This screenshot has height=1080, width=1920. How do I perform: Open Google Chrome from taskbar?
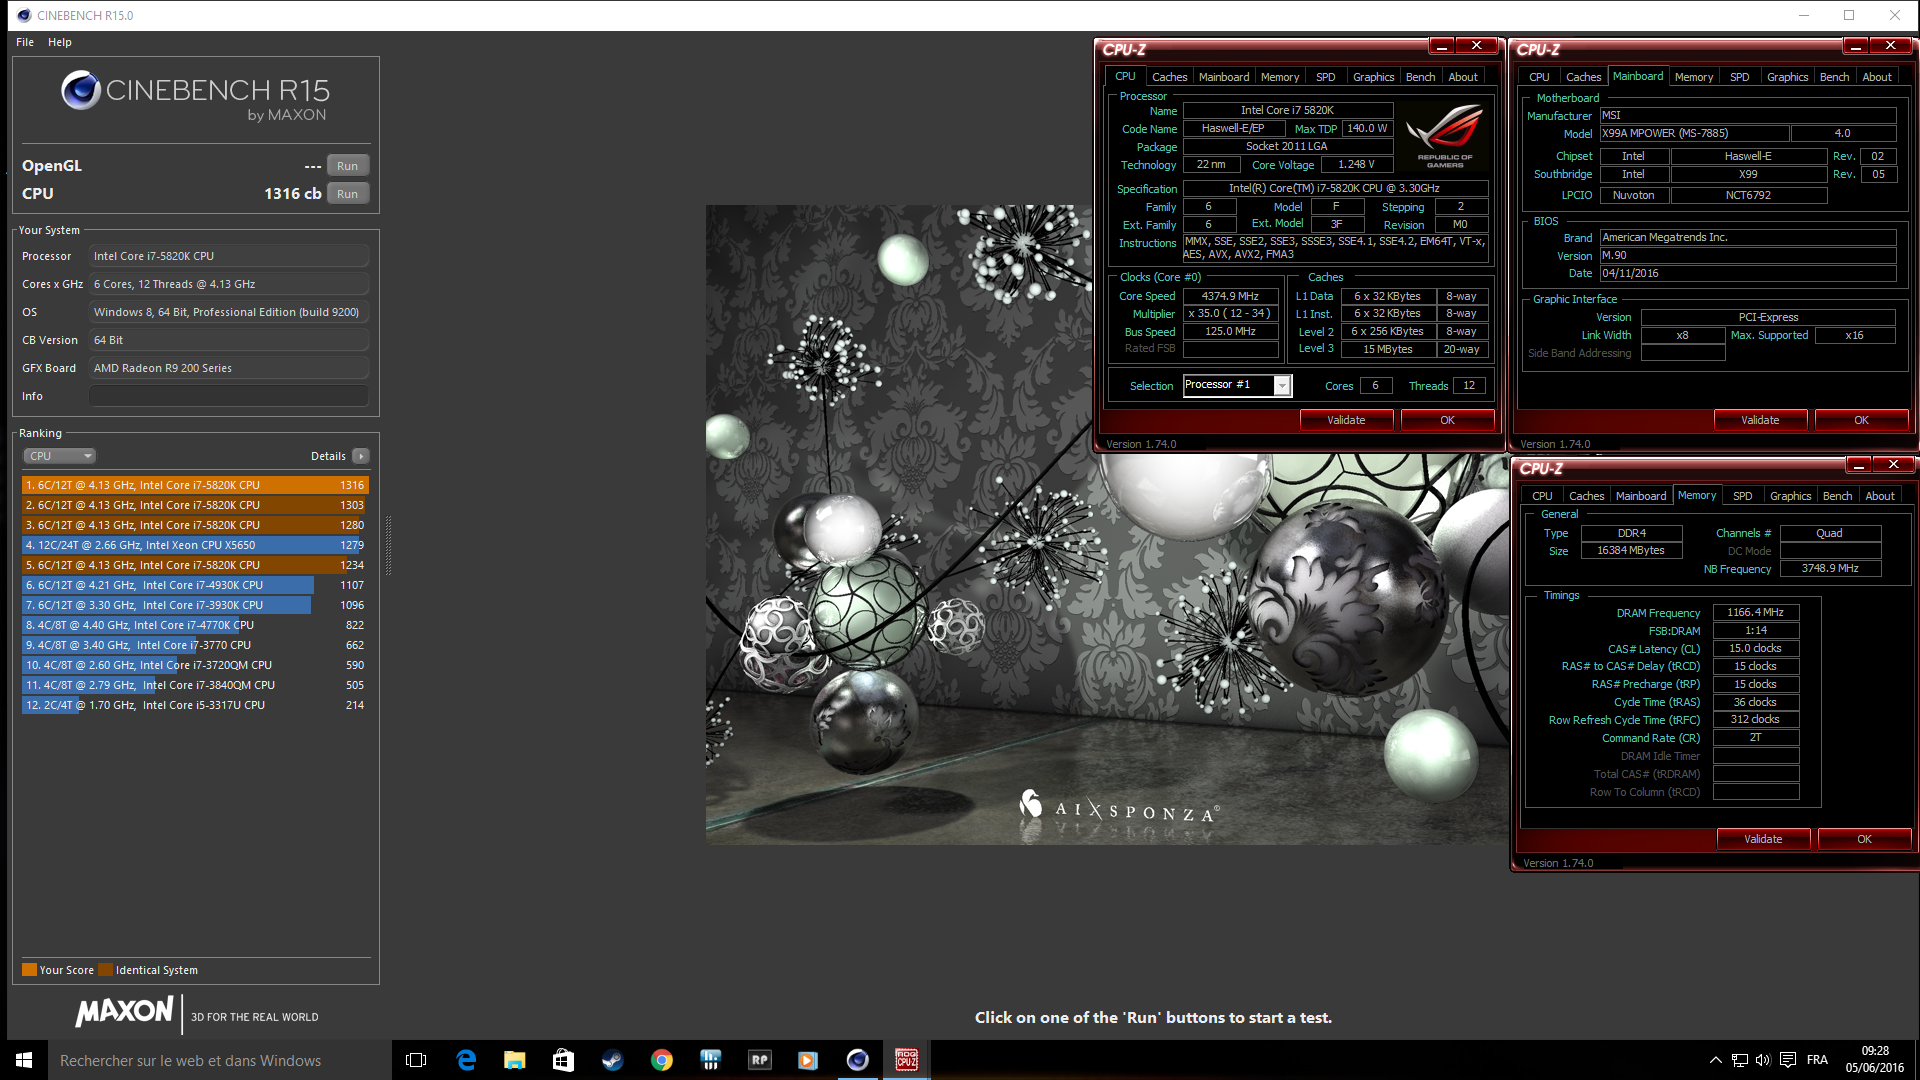662,1060
